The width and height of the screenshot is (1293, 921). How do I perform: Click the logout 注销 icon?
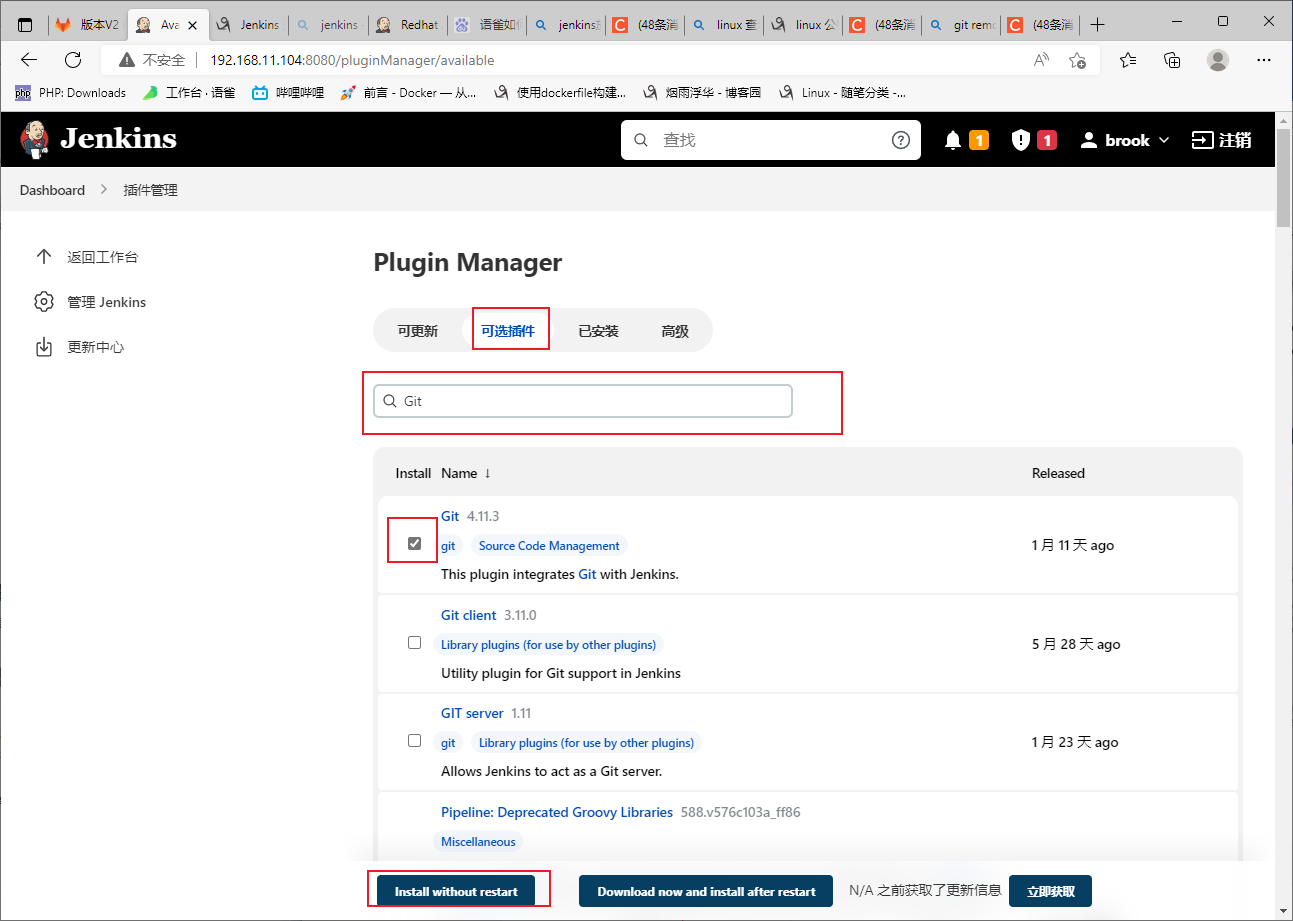point(1202,140)
